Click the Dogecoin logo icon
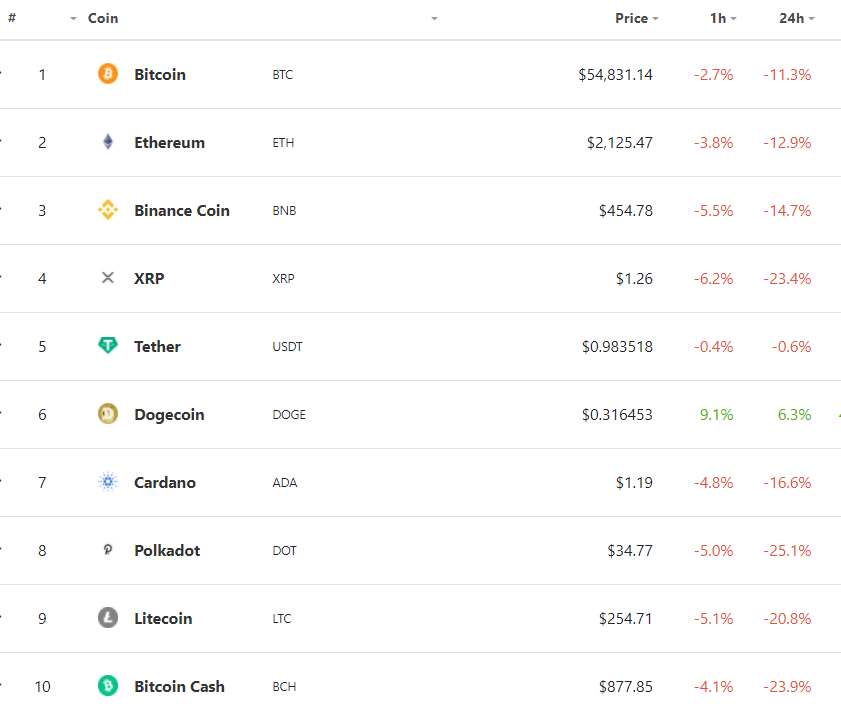 pyautogui.click(x=108, y=414)
